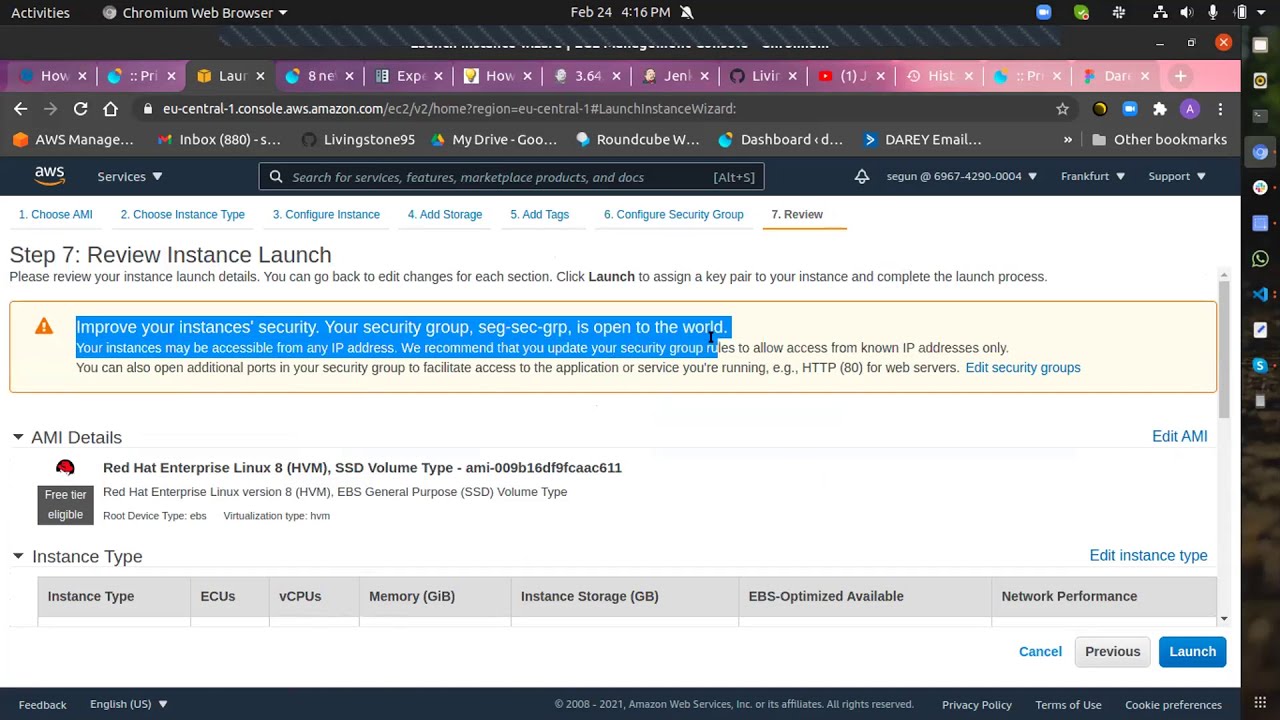Click the Previous button
1280x720 pixels.
click(x=1112, y=652)
